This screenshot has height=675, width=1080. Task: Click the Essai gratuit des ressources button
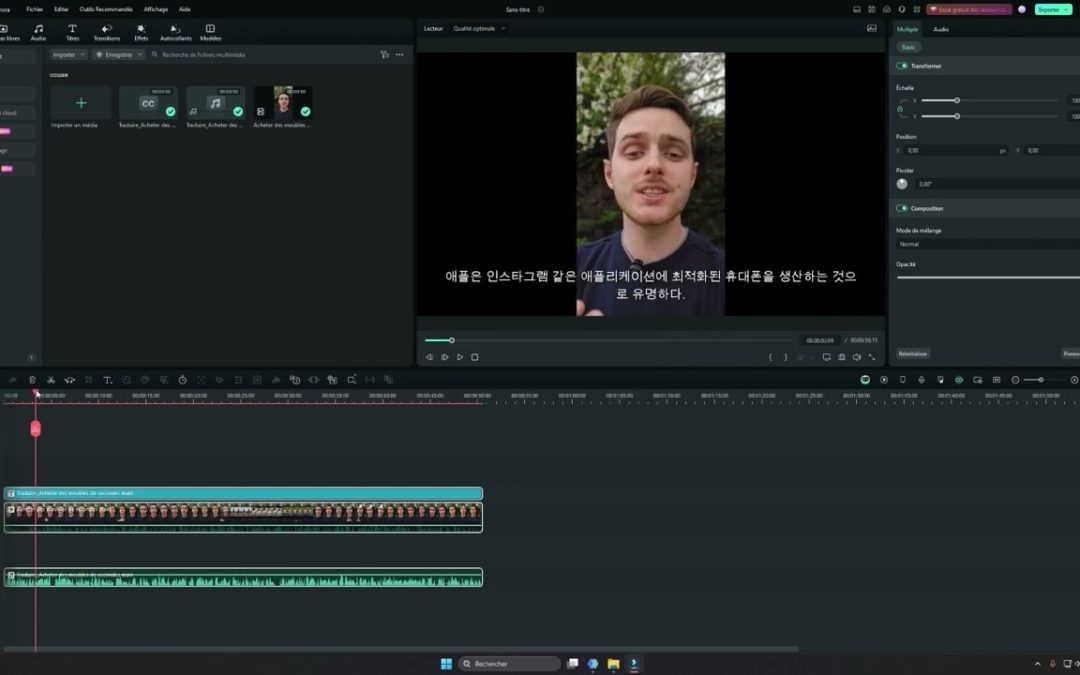click(969, 10)
